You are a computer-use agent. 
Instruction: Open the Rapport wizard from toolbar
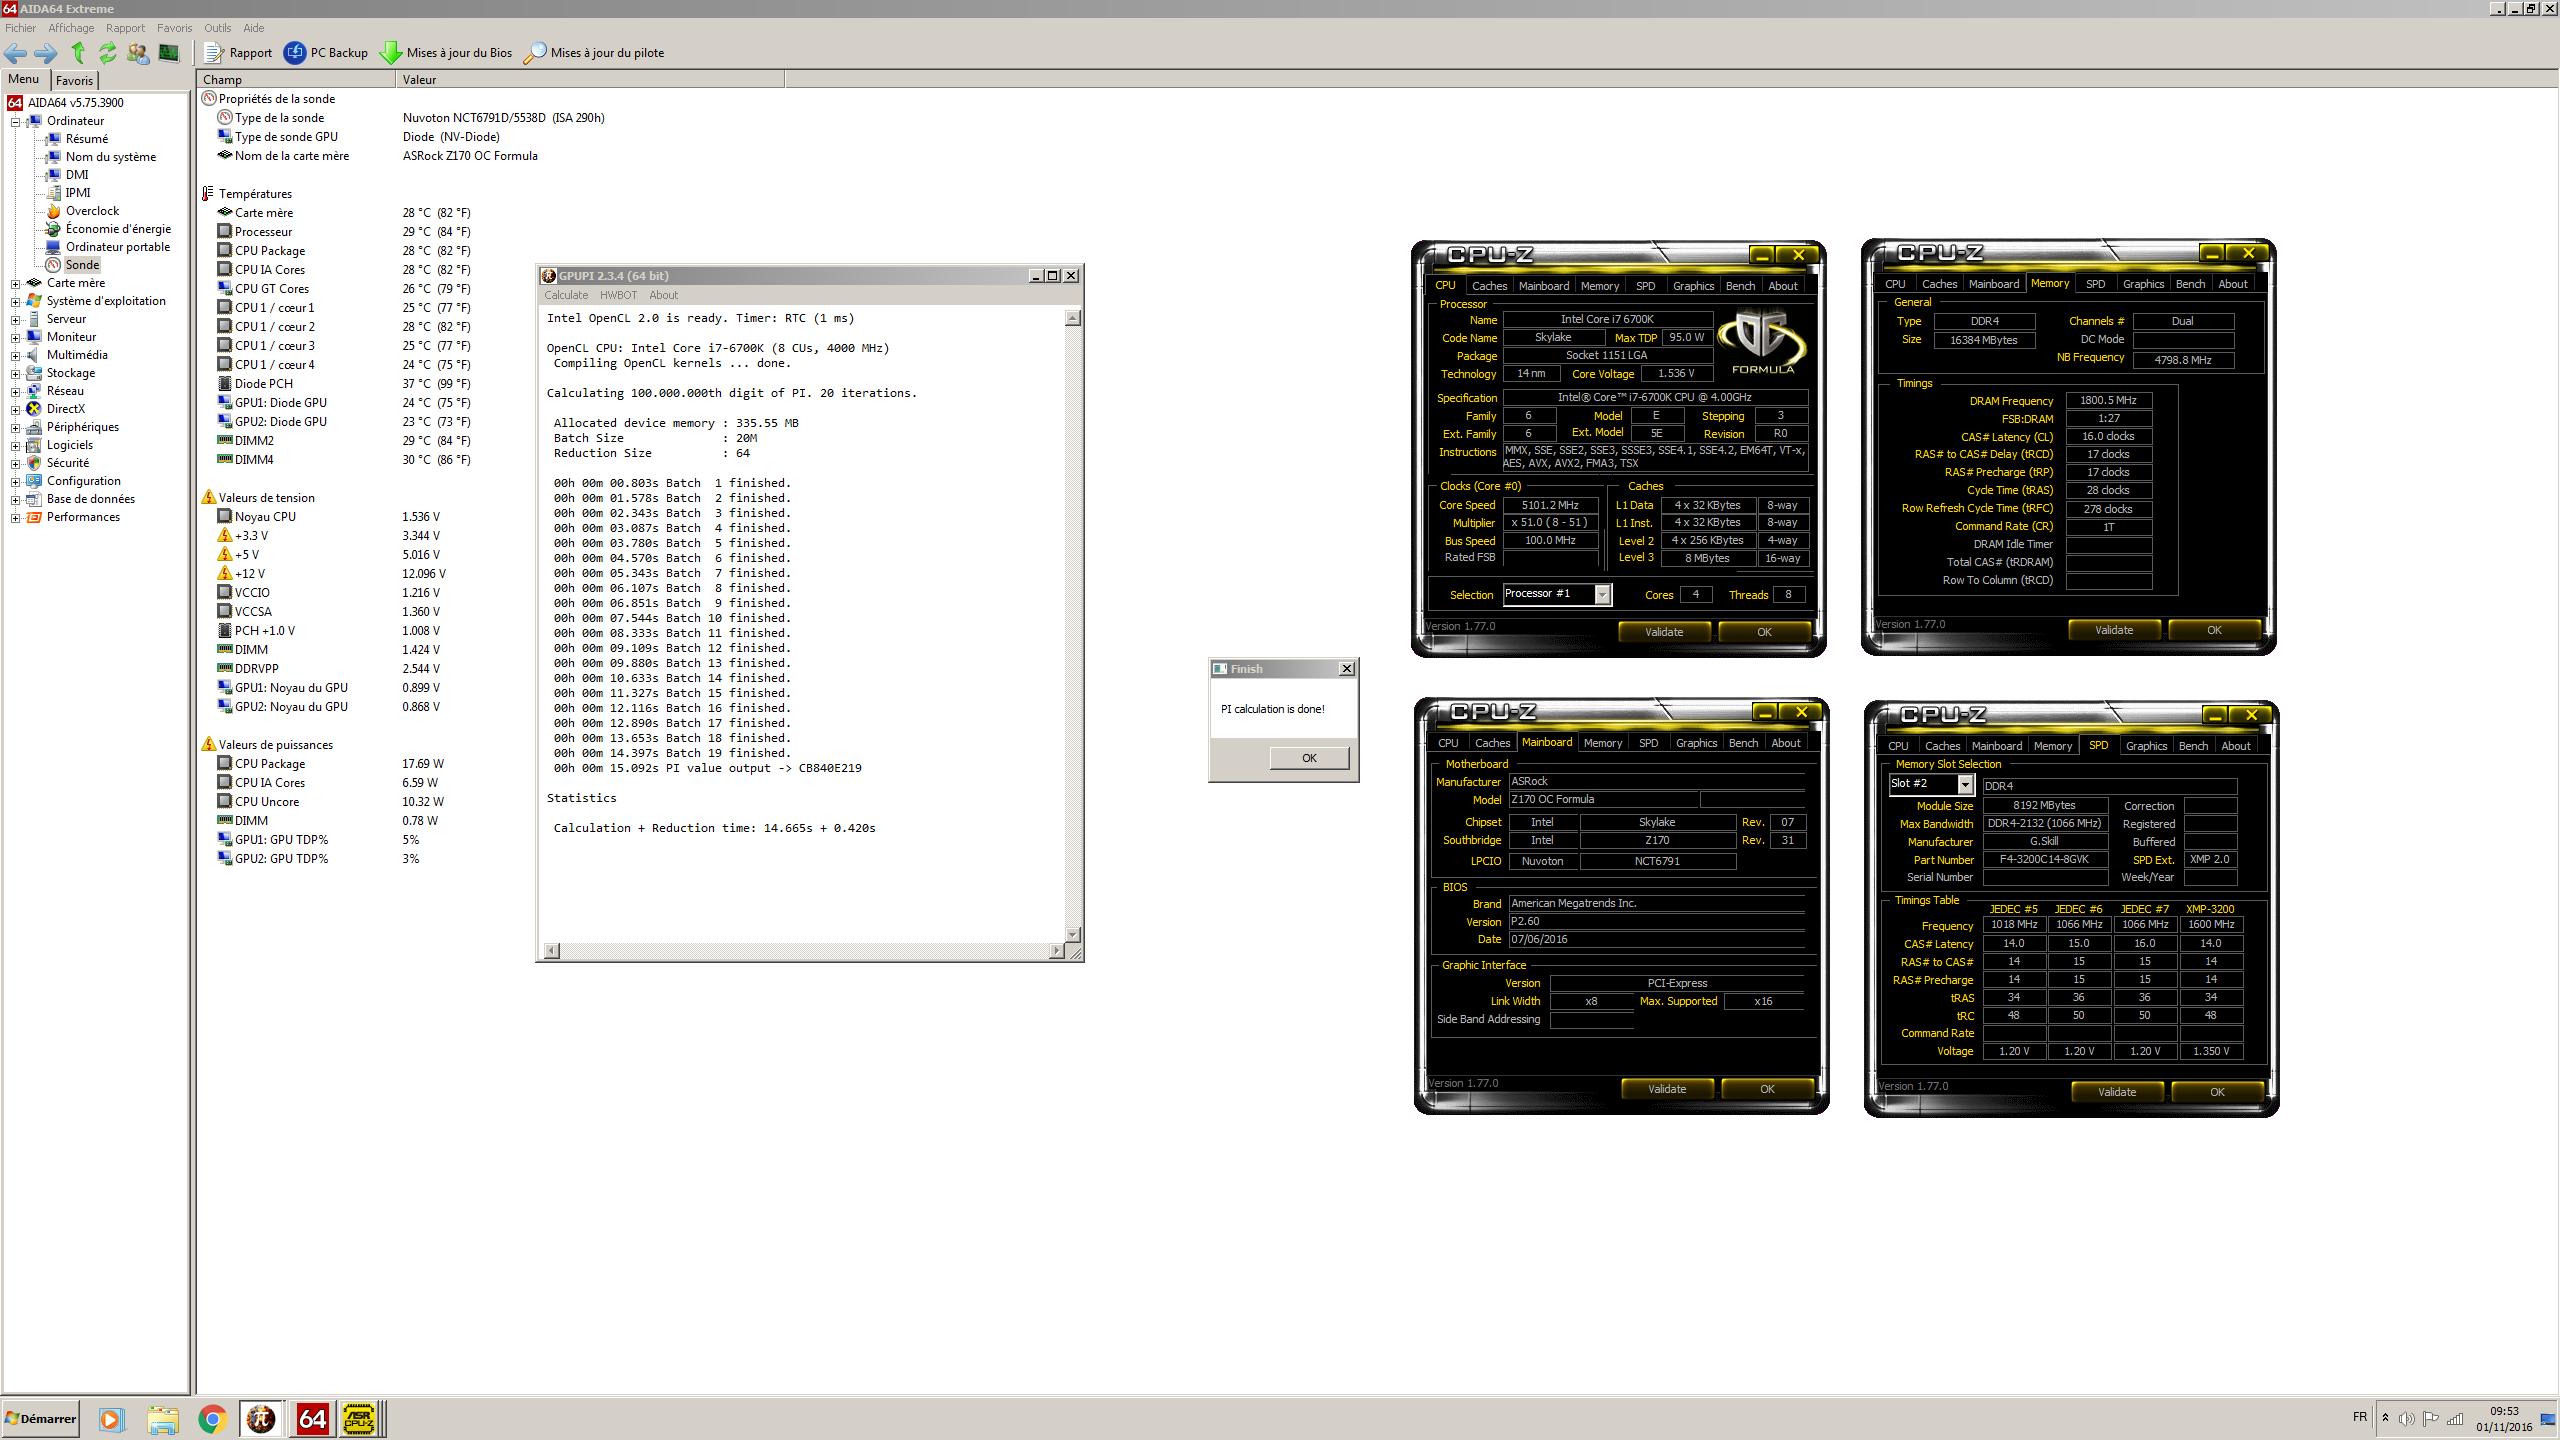[x=238, y=53]
